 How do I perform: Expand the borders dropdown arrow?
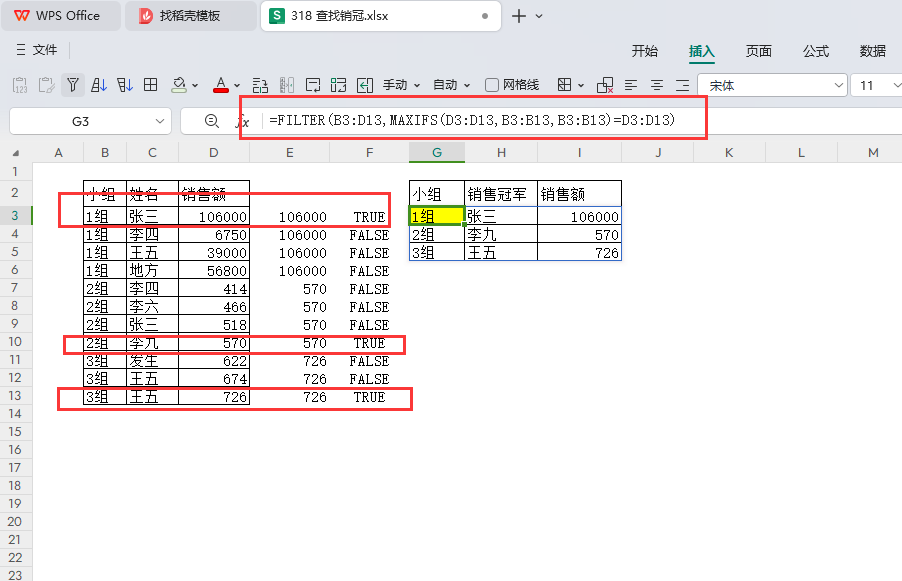(581, 86)
